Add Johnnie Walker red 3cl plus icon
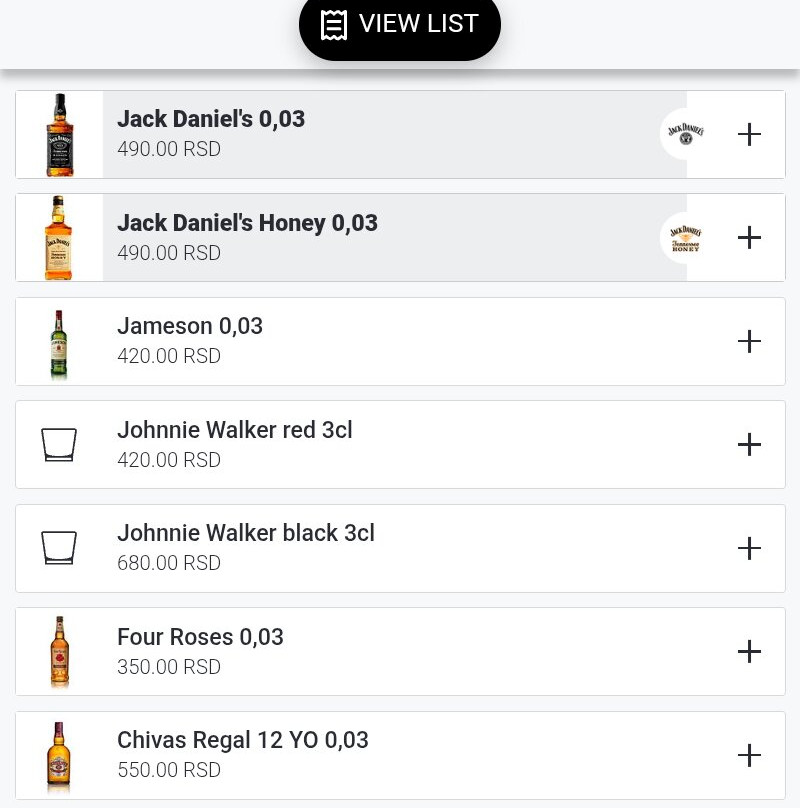The width and height of the screenshot is (800, 808). pos(749,445)
